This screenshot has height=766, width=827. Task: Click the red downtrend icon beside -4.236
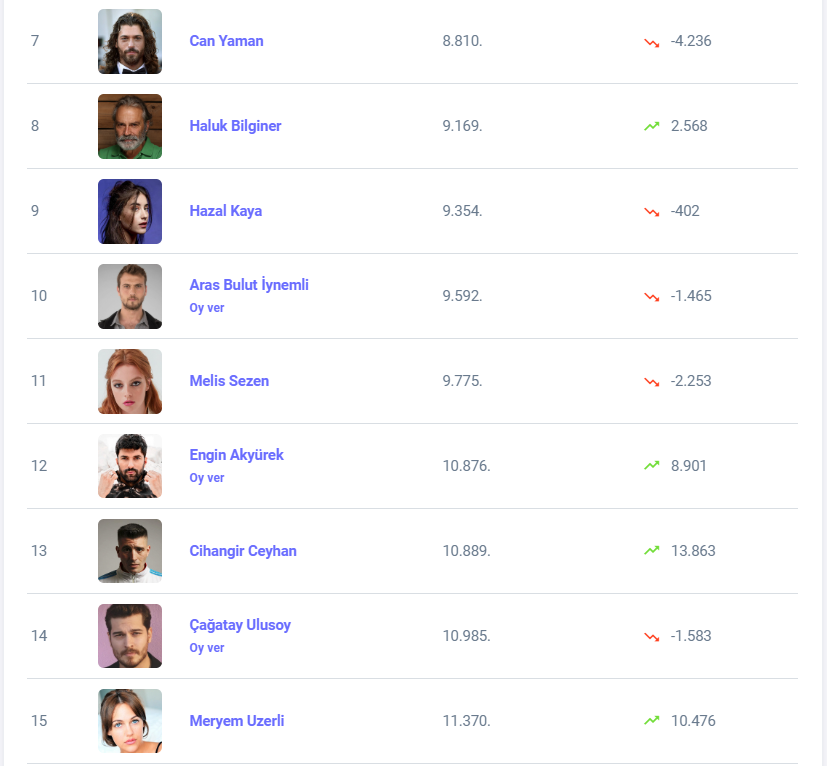pyautogui.click(x=652, y=42)
